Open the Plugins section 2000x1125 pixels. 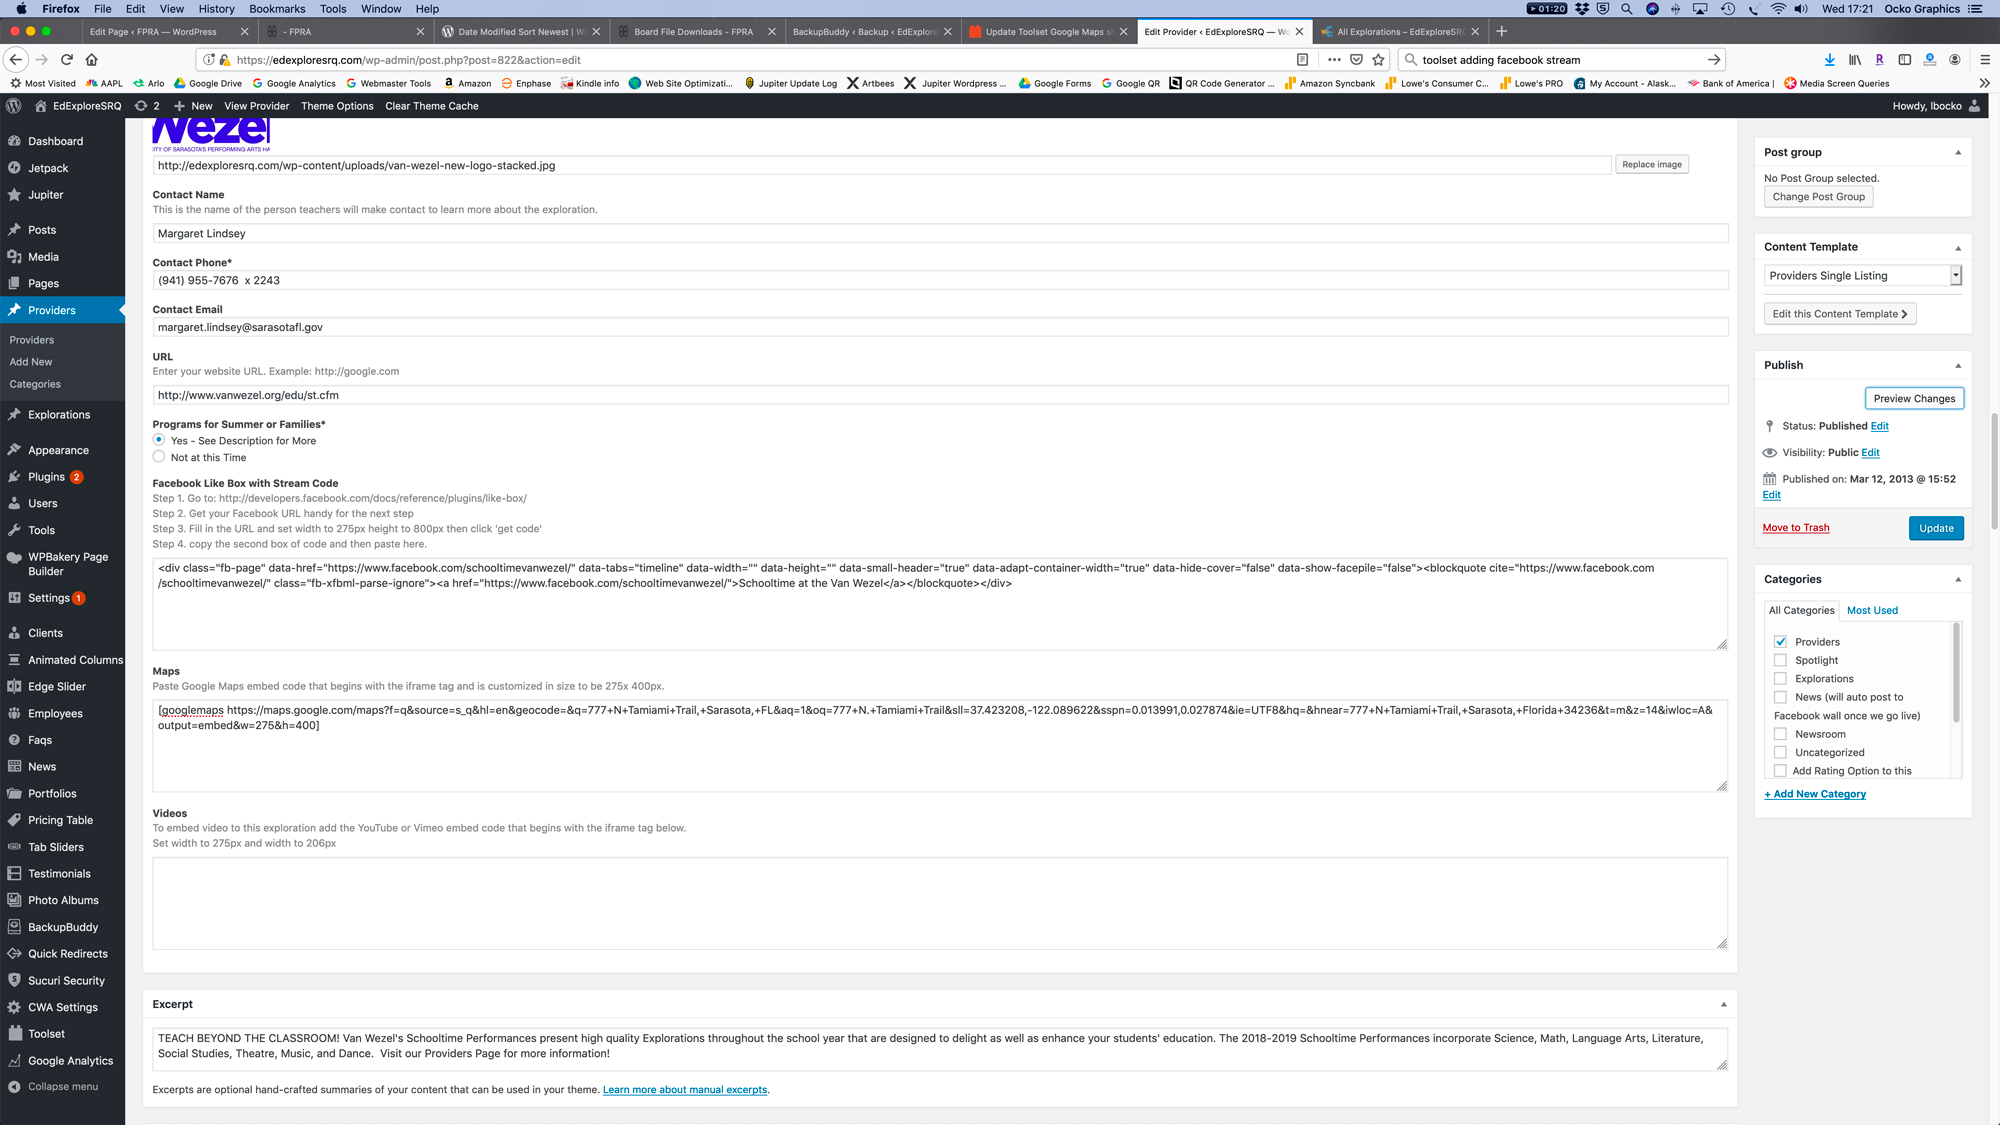46,477
